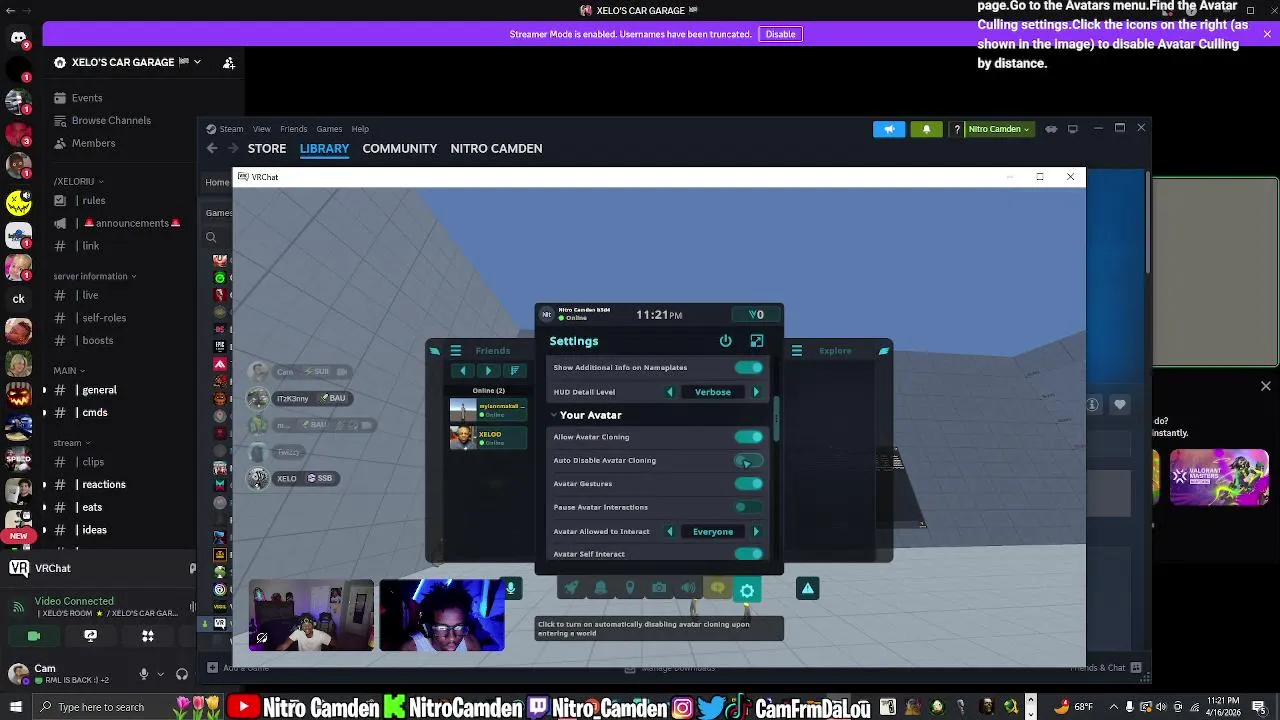Open the VRChat notifications bell tab

point(600,588)
